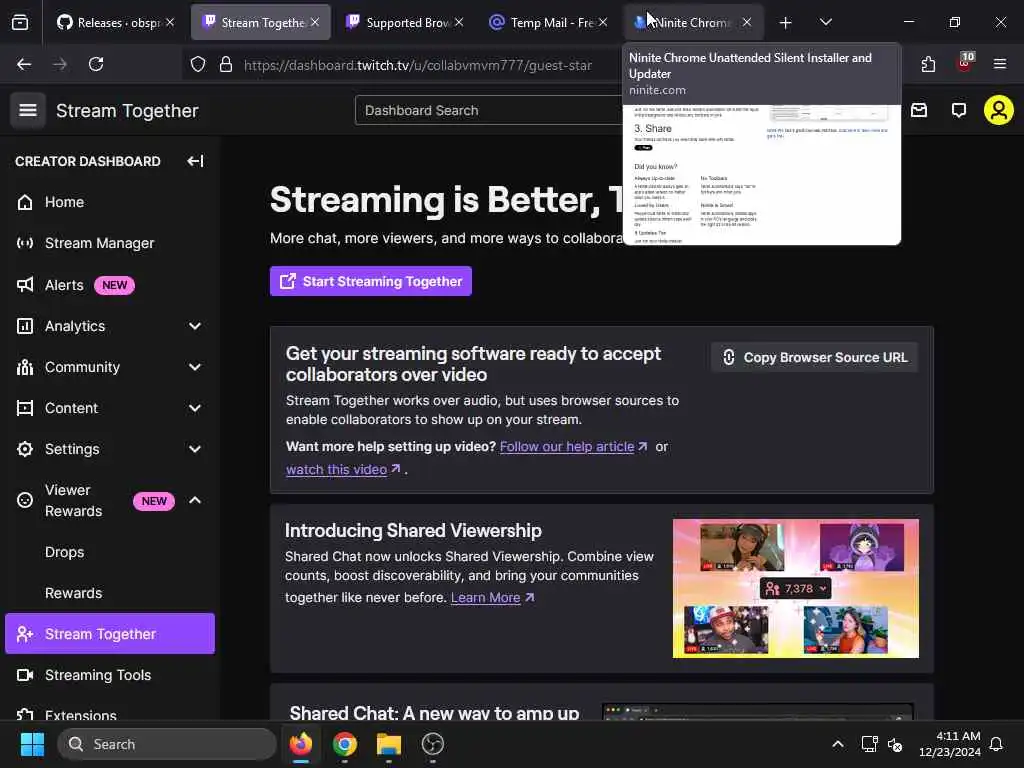The width and height of the screenshot is (1024, 768).
Task: Open network status tray icon
Action: 869,744
